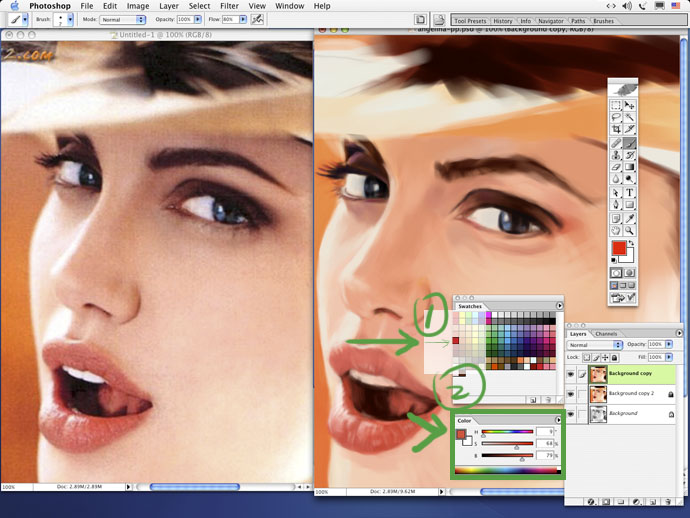Select the Eyedropper tool

click(630, 219)
